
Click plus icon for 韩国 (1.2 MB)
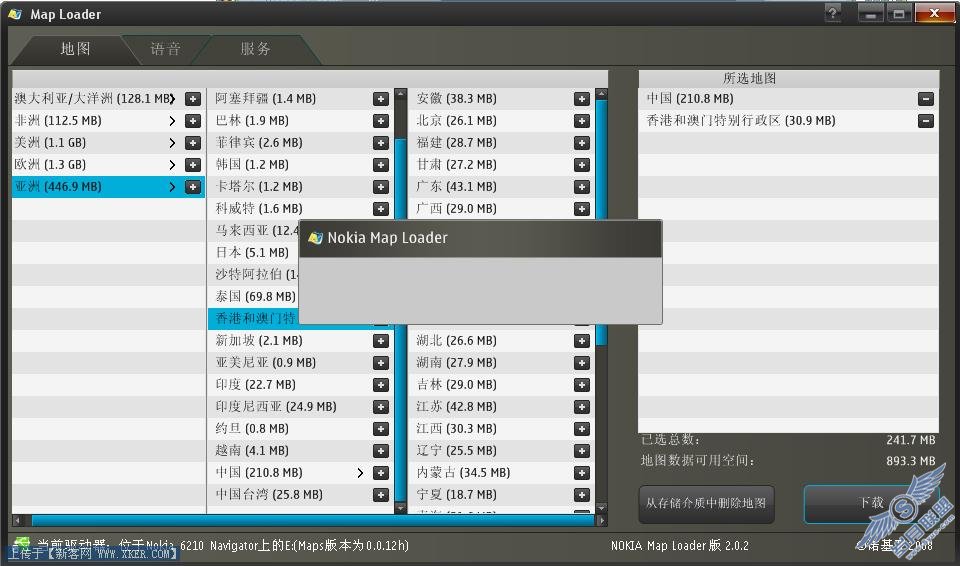click(381, 165)
